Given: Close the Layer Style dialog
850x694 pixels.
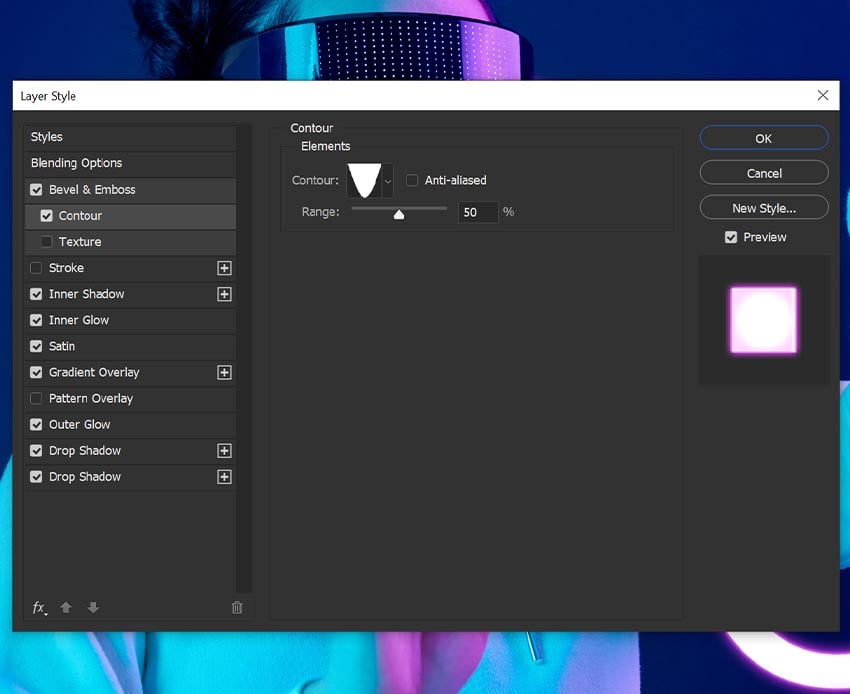Looking at the screenshot, I should click(823, 95).
